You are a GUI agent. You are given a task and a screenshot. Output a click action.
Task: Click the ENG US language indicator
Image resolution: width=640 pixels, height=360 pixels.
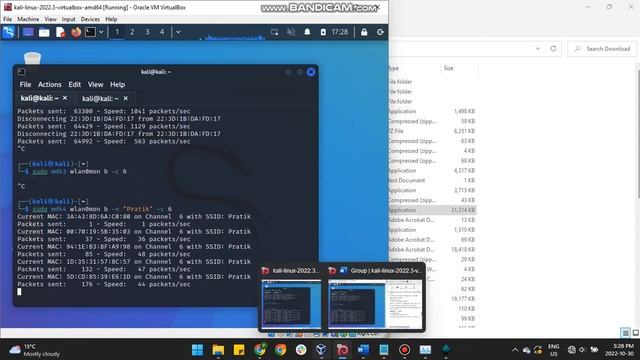(553, 350)
